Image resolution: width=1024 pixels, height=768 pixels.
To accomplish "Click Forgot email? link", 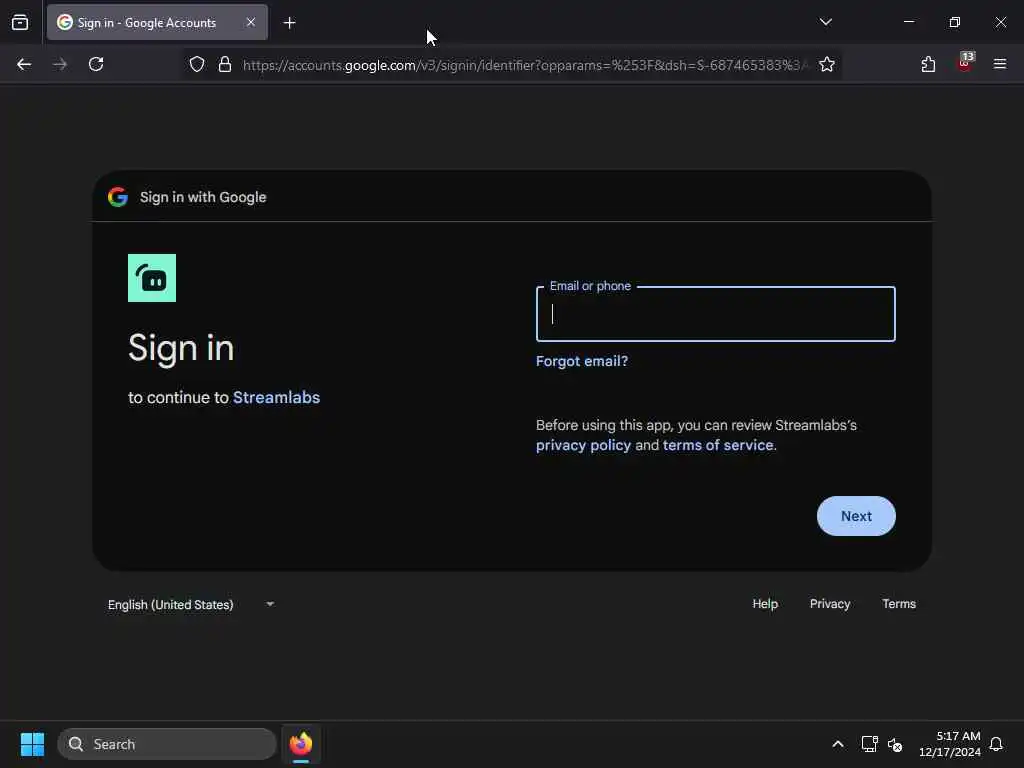I will click(x=582, y=361).
